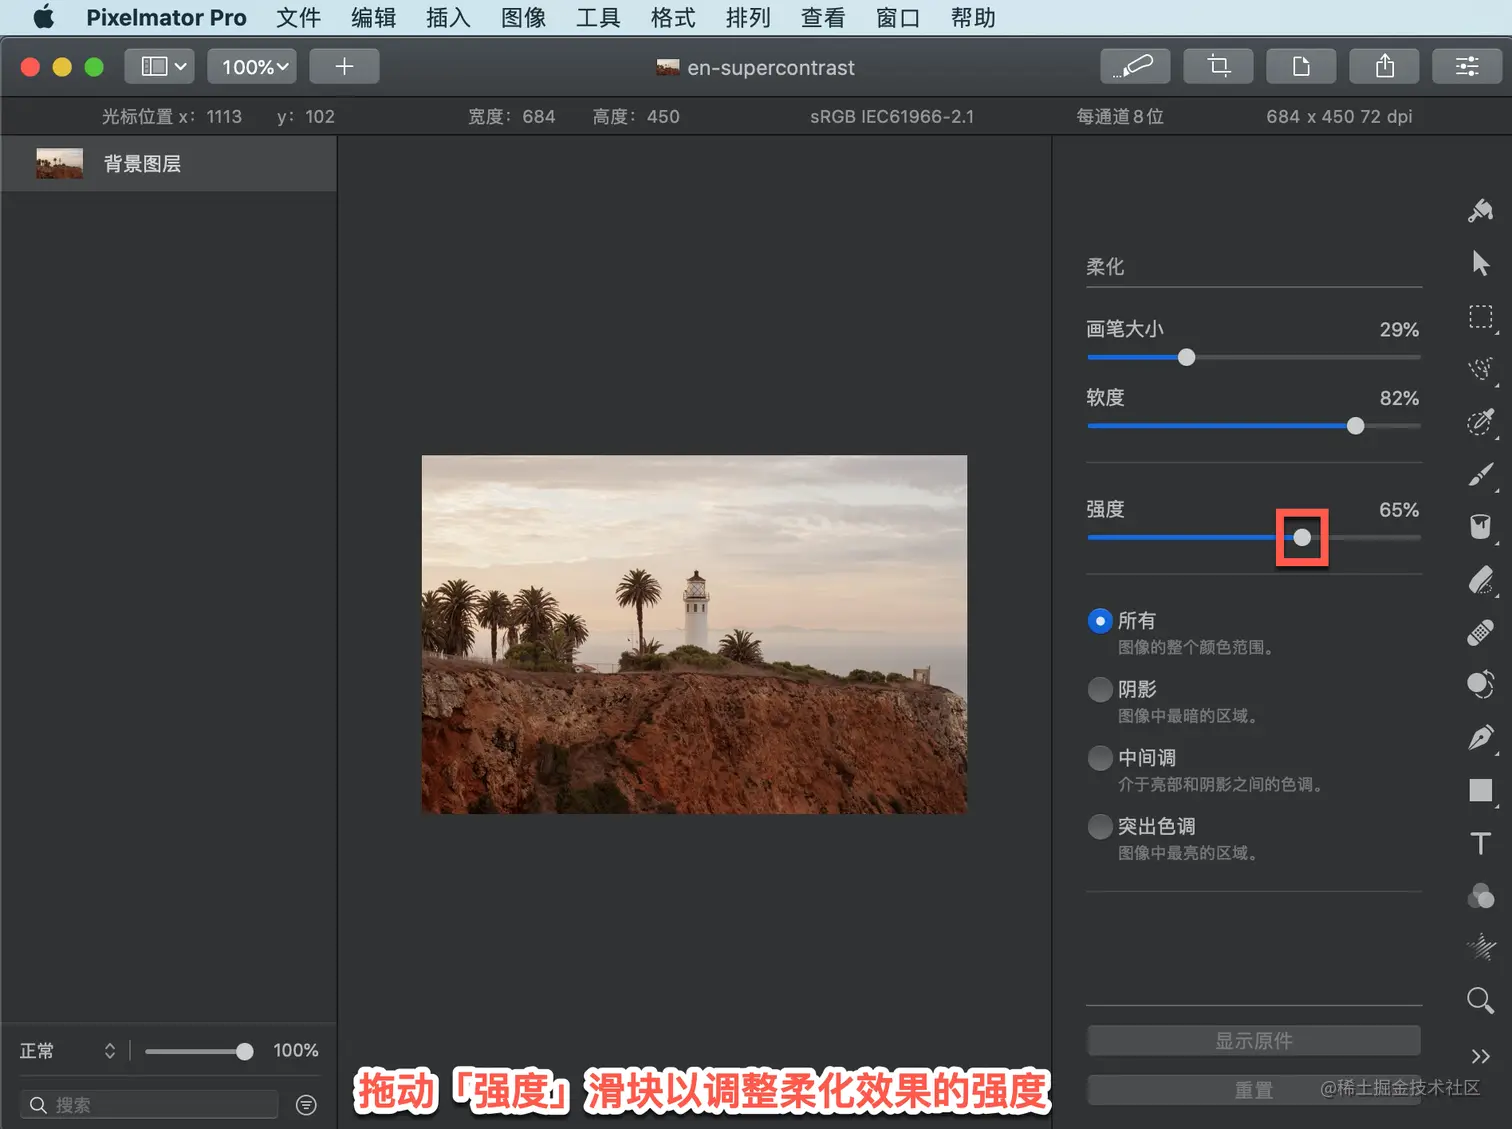Click the 软度 slider handle
The height and width of the screenshot is (1129, 1512).
1355,426
